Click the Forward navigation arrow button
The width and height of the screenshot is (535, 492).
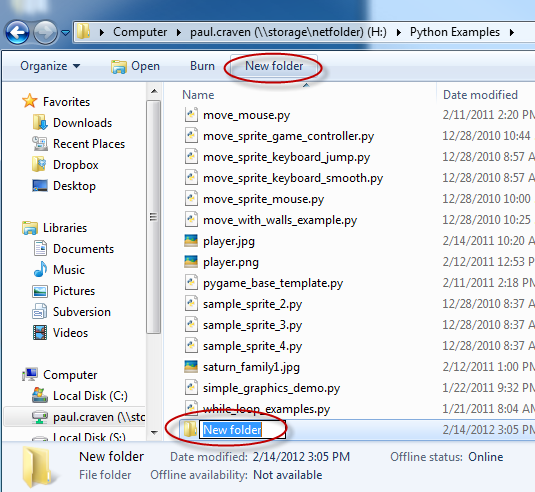tap(45, 32)
